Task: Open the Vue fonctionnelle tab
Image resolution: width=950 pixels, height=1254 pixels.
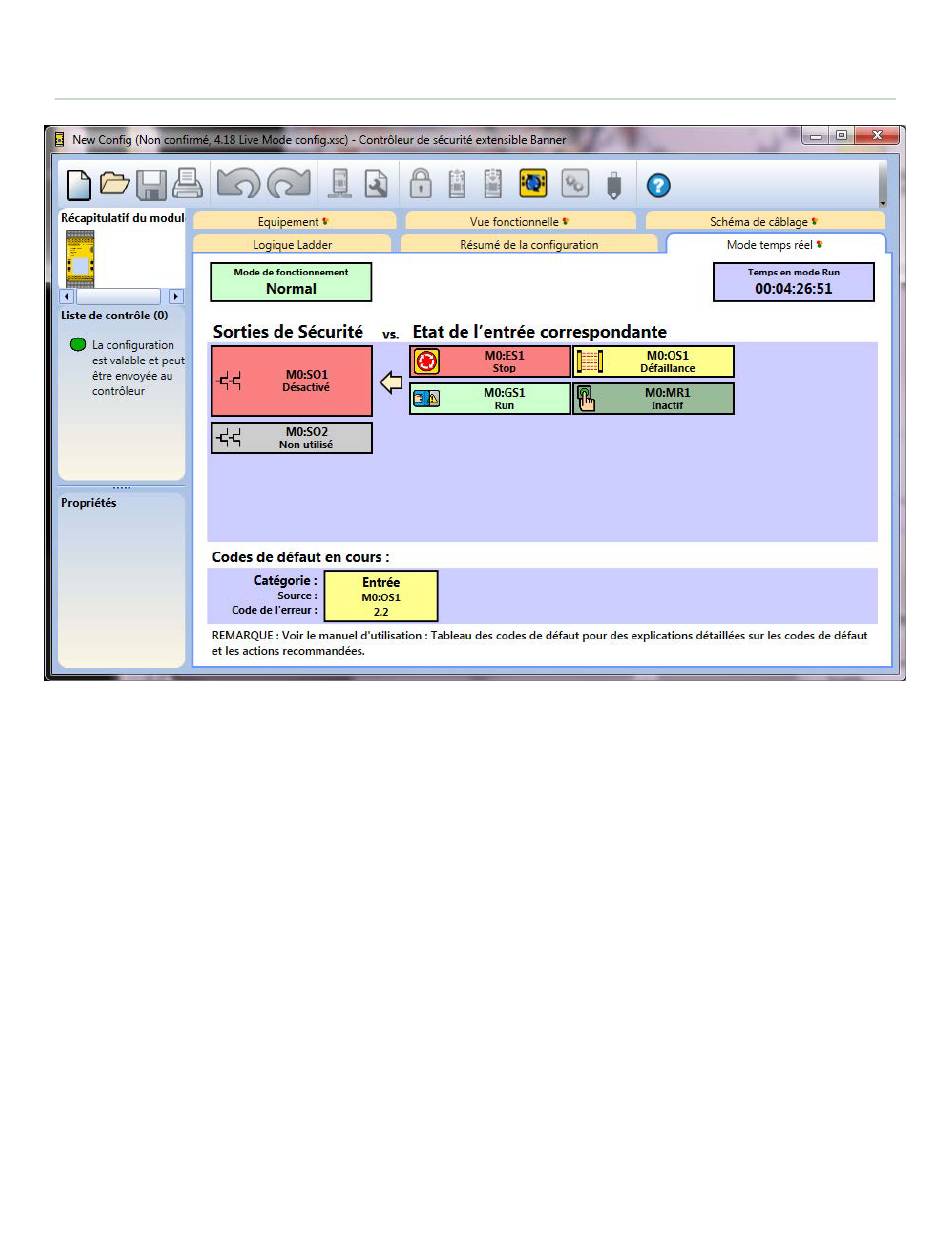Action: click(x=520, y=221)
